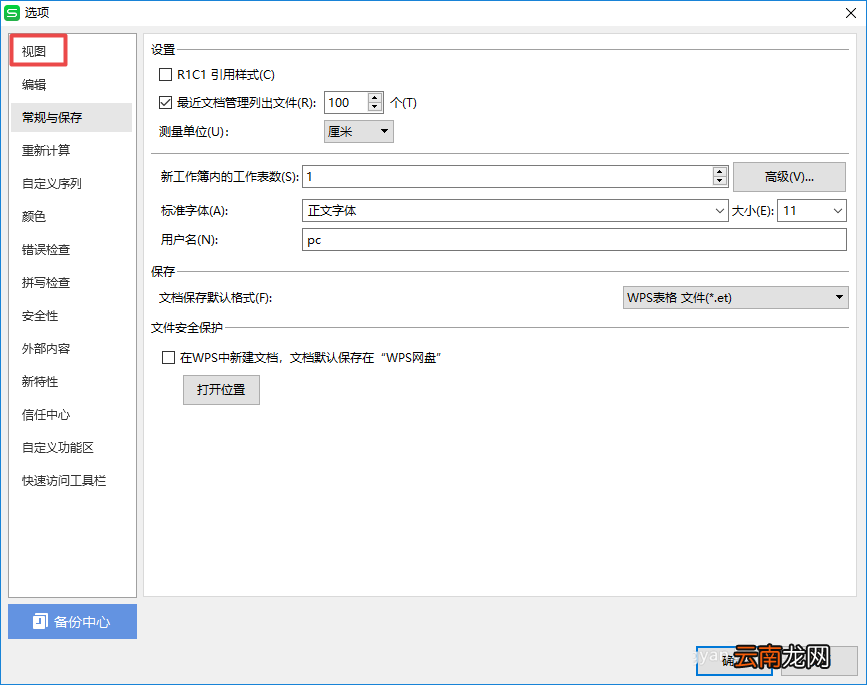Open 信任中心 settings
This screenshot has height=685, width=867.
tap(46, 415)
